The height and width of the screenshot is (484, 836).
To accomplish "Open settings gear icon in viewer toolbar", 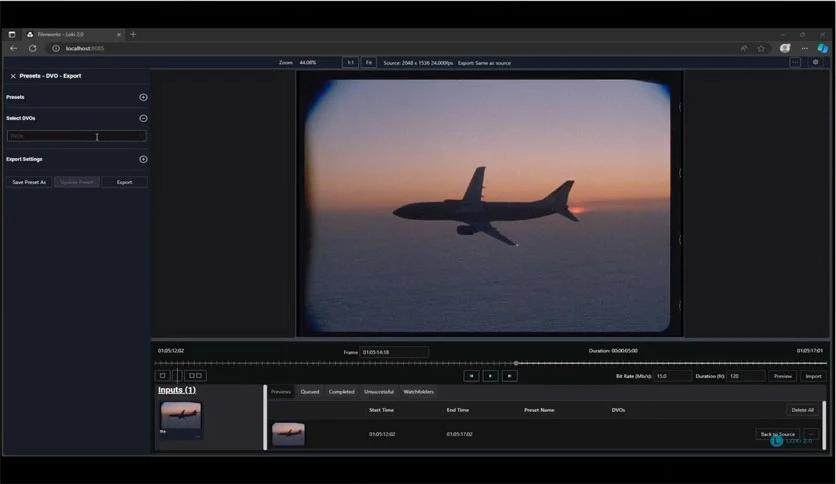I will (815, 62).
